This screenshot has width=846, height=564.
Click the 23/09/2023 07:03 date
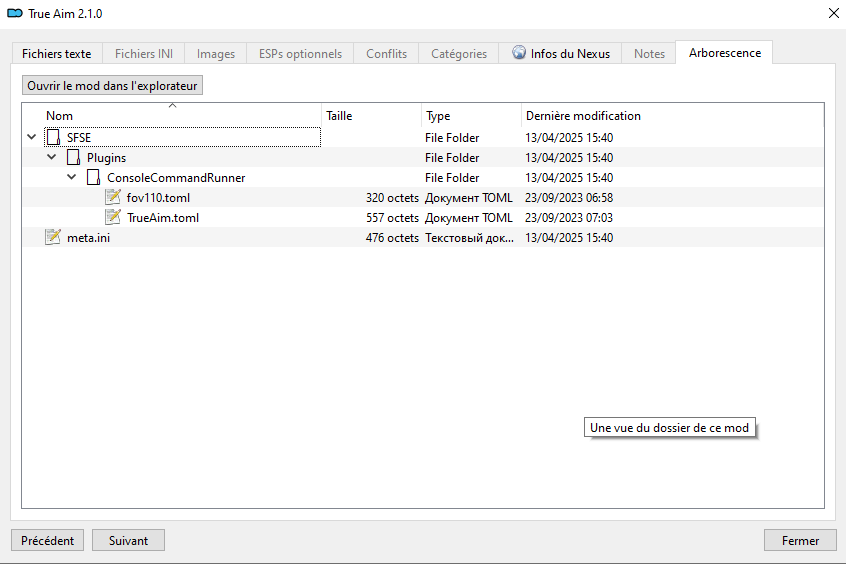pyautogui.click(x=569, y=218)
